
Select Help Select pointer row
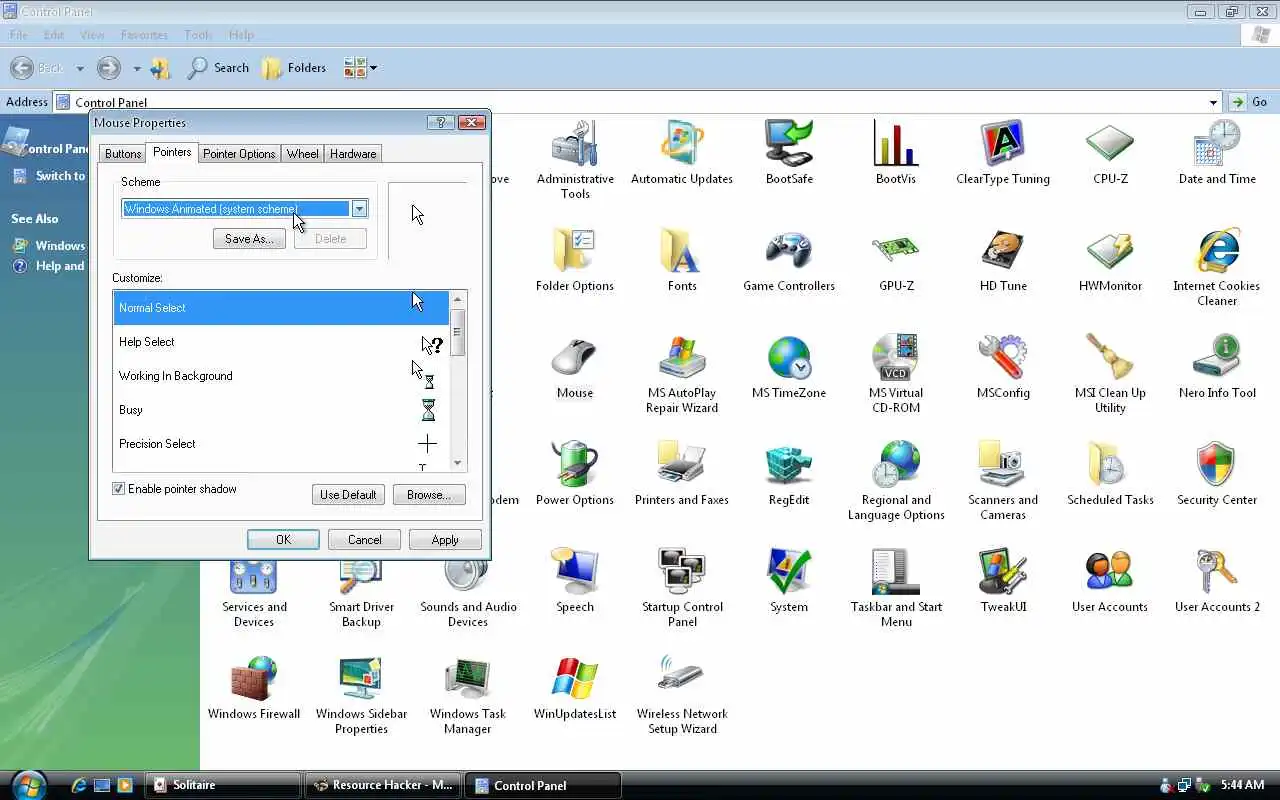tap(282, 342)
